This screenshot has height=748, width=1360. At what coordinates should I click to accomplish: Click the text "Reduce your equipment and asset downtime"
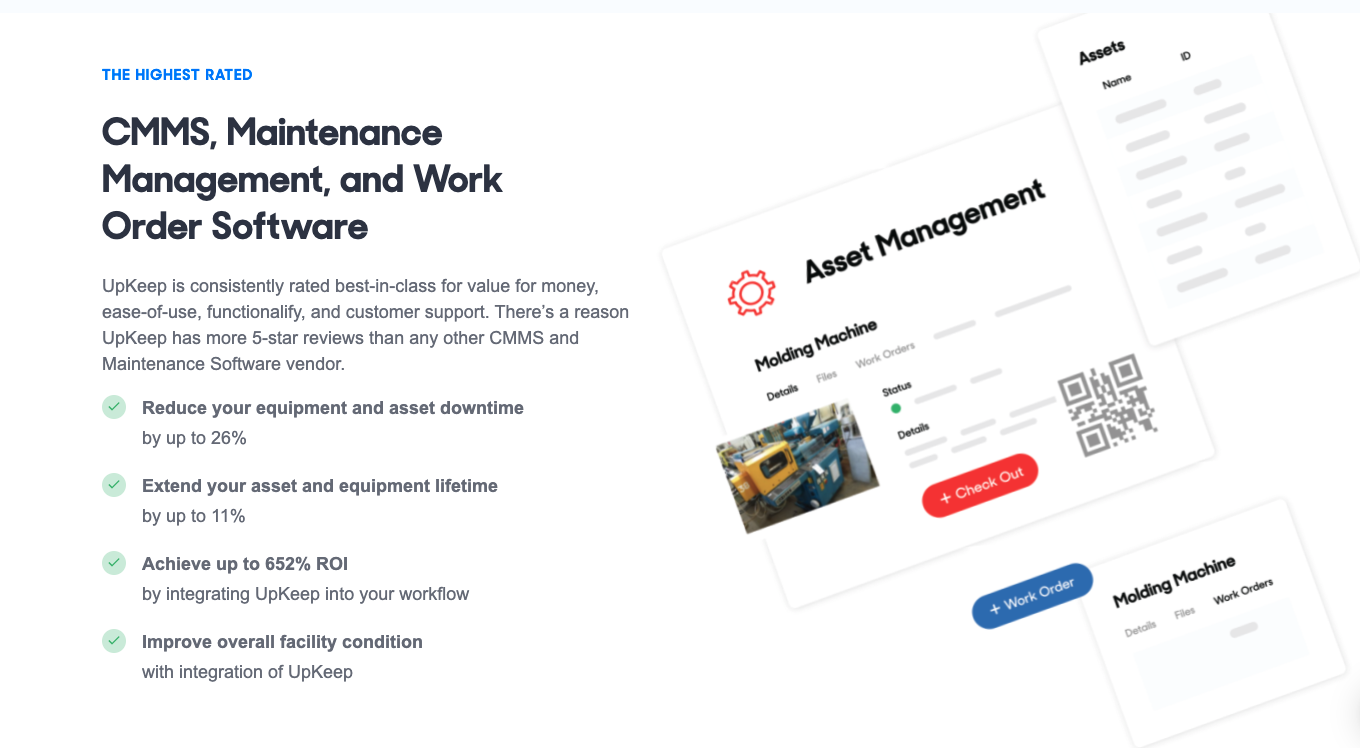[333, 408]
